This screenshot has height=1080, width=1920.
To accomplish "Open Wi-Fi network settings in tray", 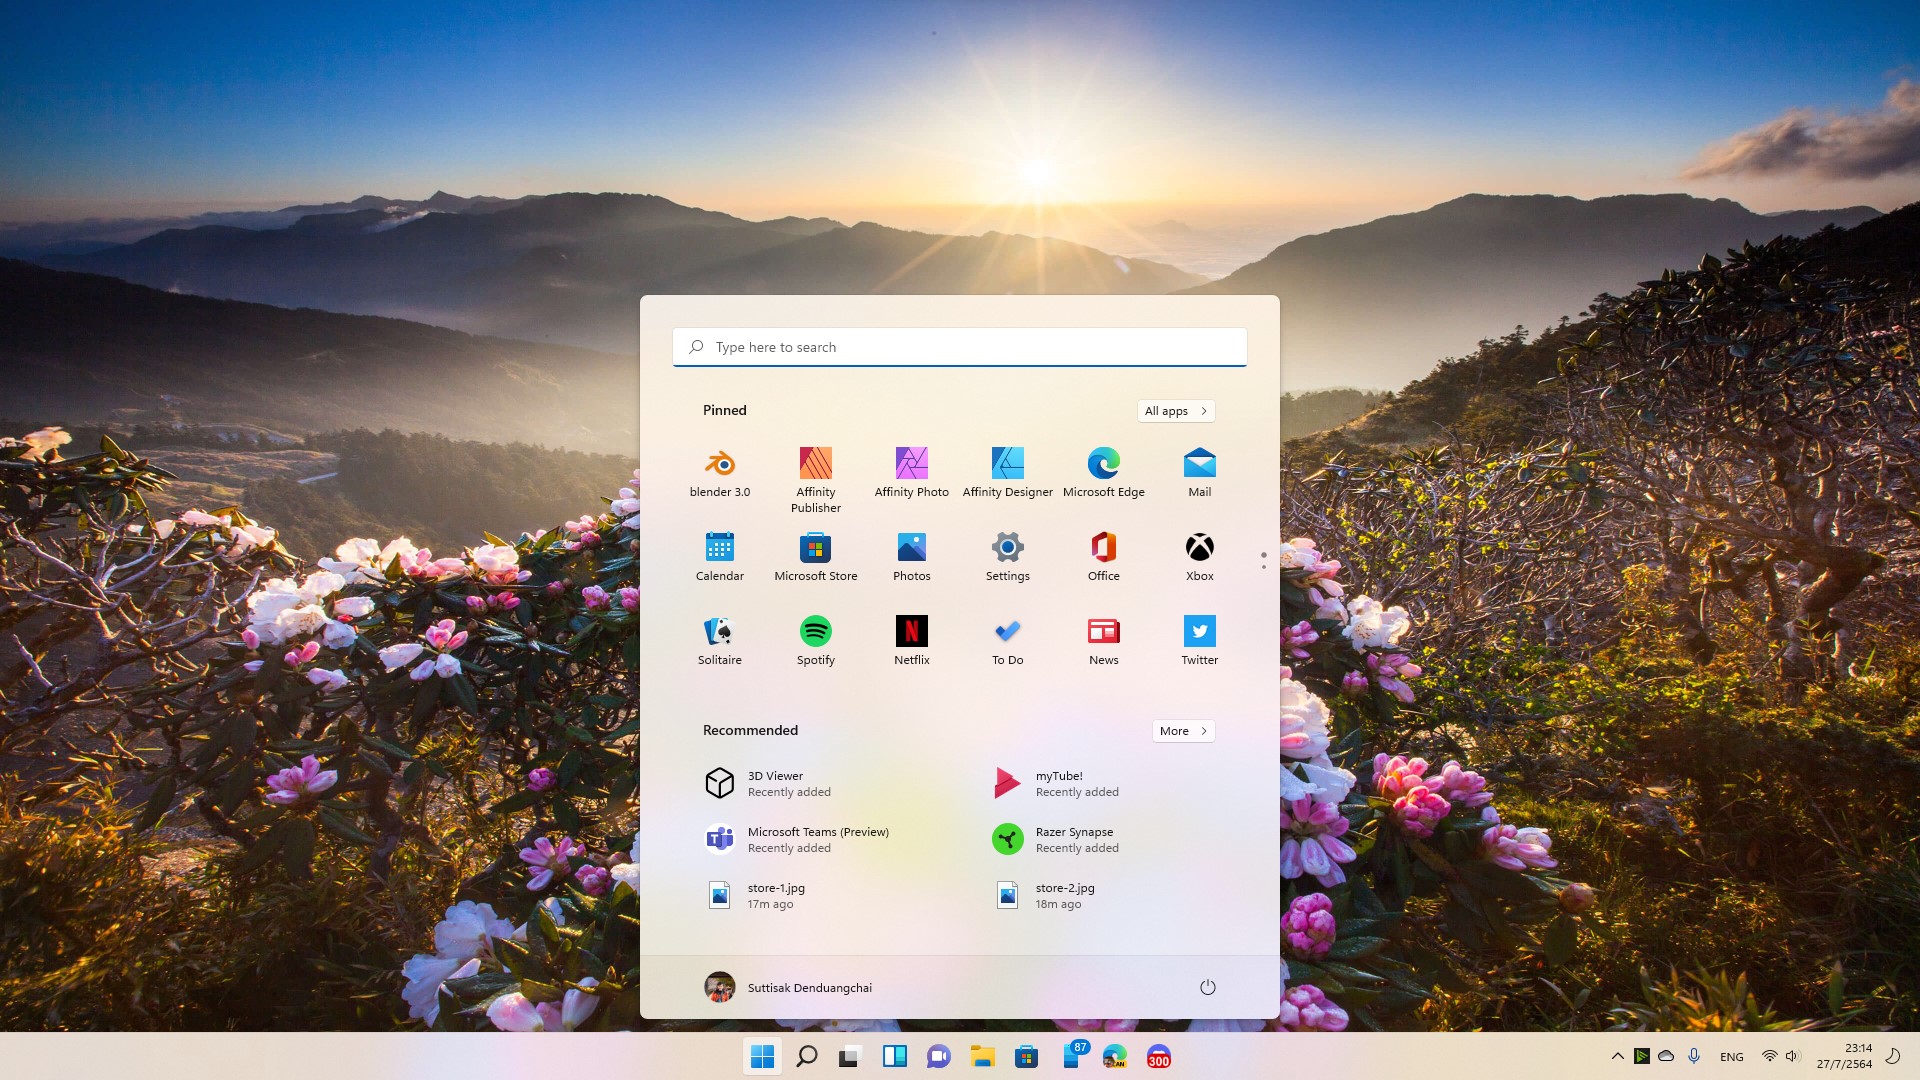I will click(1769, 1056).
